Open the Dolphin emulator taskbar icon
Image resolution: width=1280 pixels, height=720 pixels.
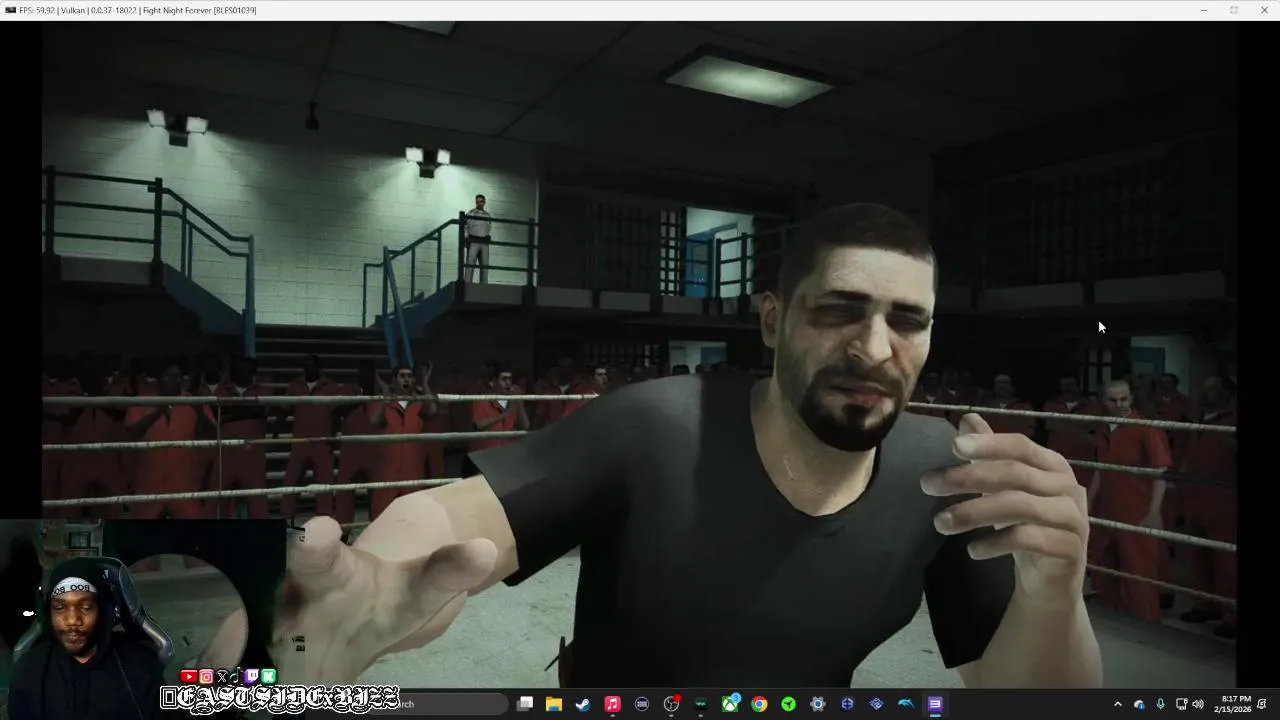click(x=906, y=704)
